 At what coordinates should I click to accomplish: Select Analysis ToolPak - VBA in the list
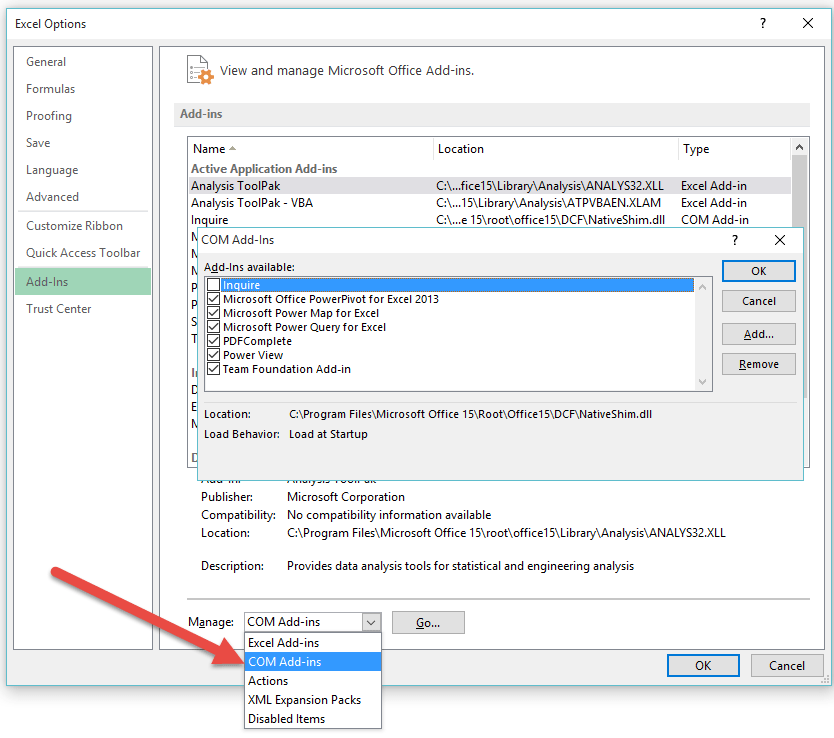[249, 202]
